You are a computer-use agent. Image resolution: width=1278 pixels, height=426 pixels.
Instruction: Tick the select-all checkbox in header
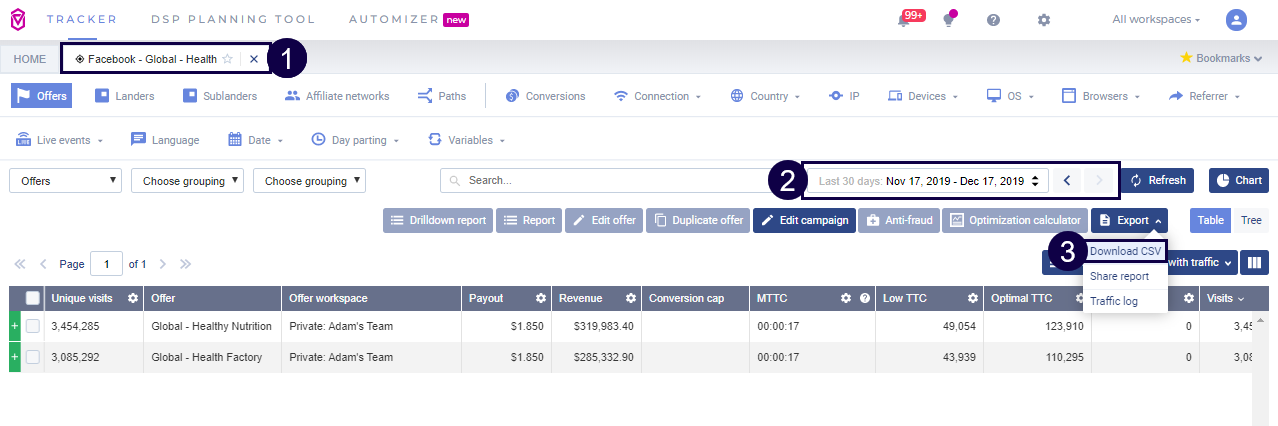[x=33, y=298]
